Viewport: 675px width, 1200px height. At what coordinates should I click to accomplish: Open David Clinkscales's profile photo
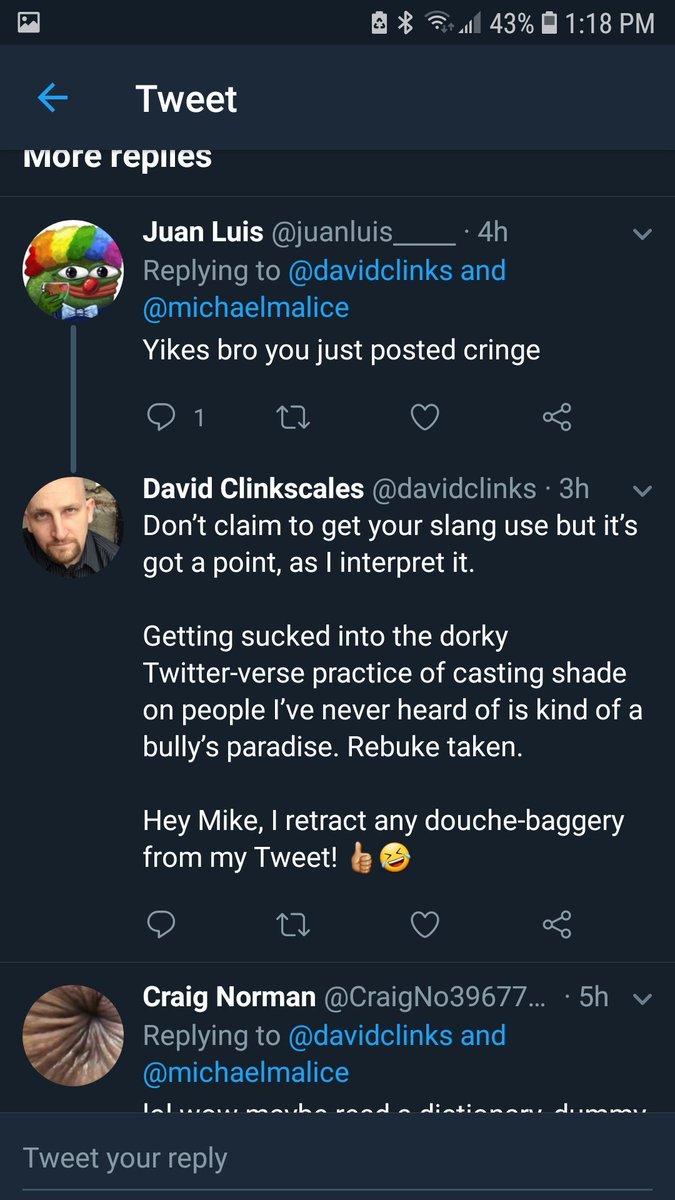[x=72, y=527]
